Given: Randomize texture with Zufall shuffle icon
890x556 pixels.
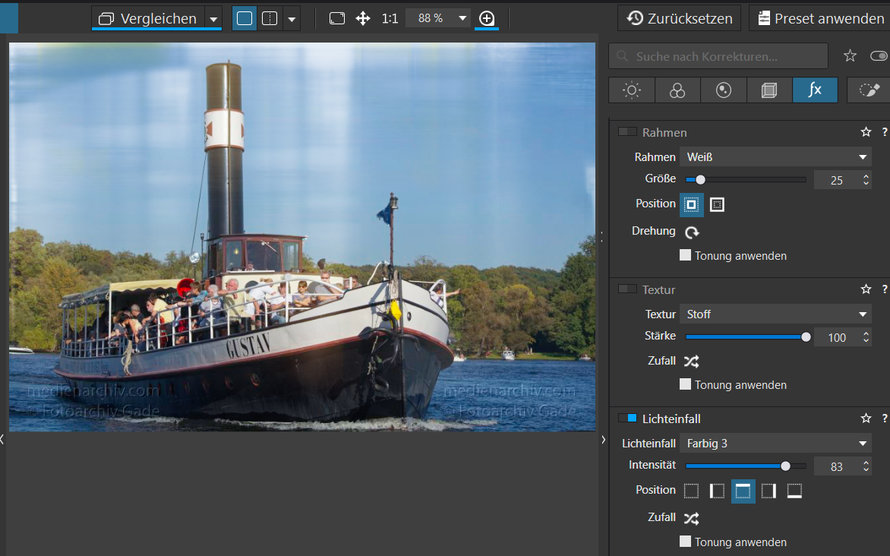Looking at the screenshot, I should [x=691, y=361].
